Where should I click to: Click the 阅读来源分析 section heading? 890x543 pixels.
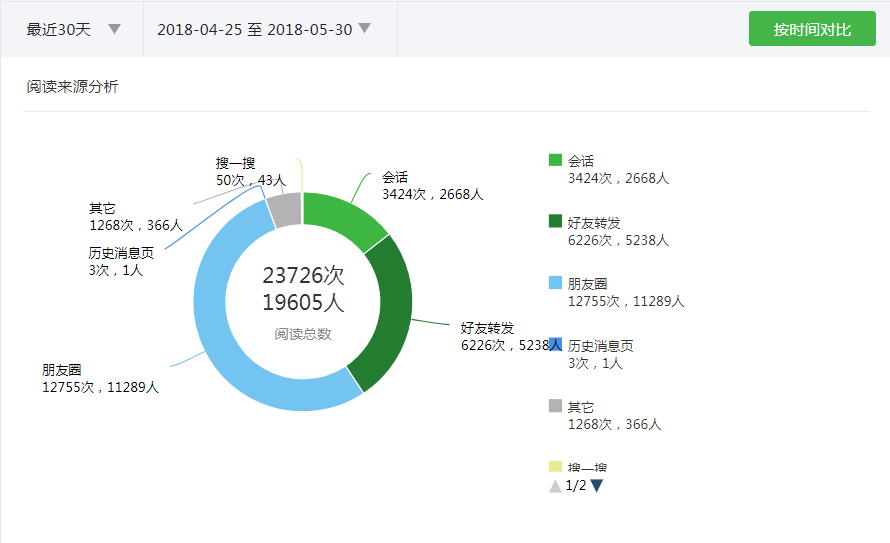coord(72,87)
